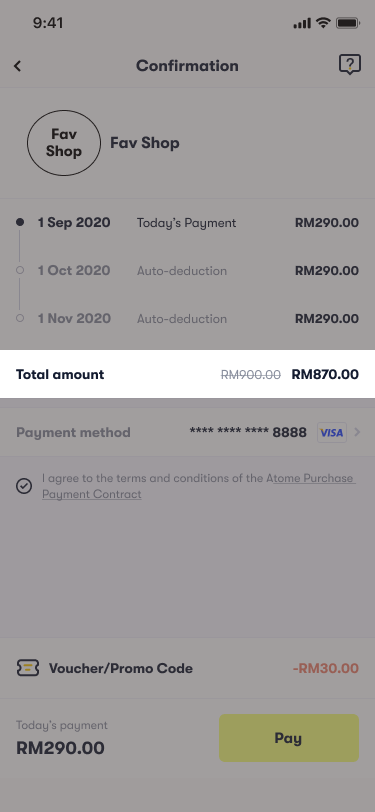
Task: Open the Voucher/Promo Code row
Action: [188, 668]
